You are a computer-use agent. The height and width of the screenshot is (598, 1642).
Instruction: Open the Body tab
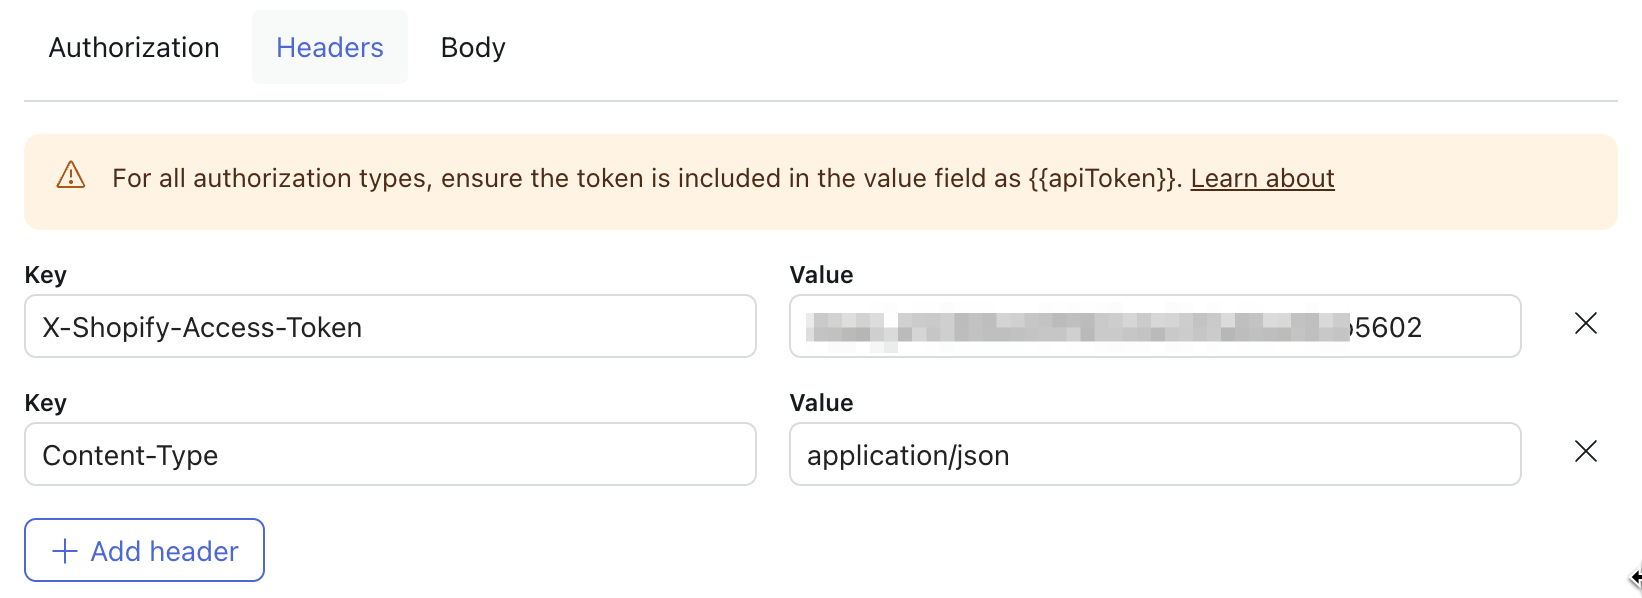(473, 48)
